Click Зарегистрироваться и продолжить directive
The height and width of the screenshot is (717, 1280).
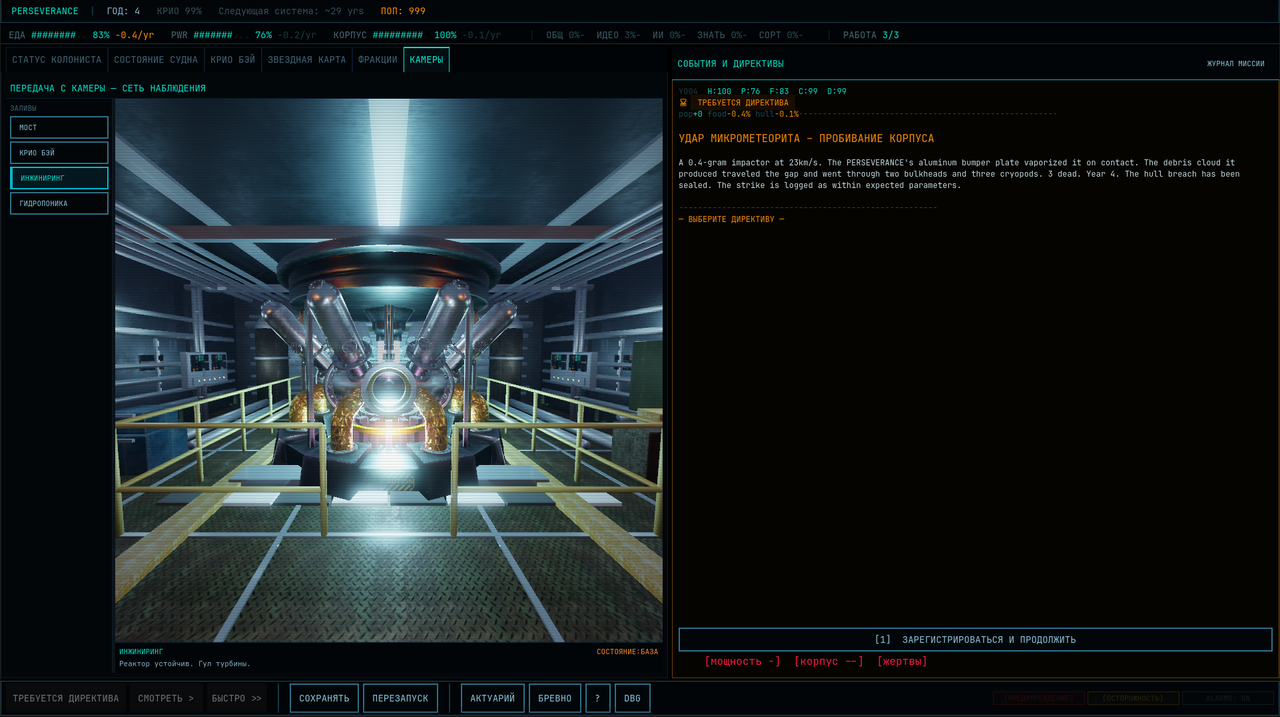(975, 640)
